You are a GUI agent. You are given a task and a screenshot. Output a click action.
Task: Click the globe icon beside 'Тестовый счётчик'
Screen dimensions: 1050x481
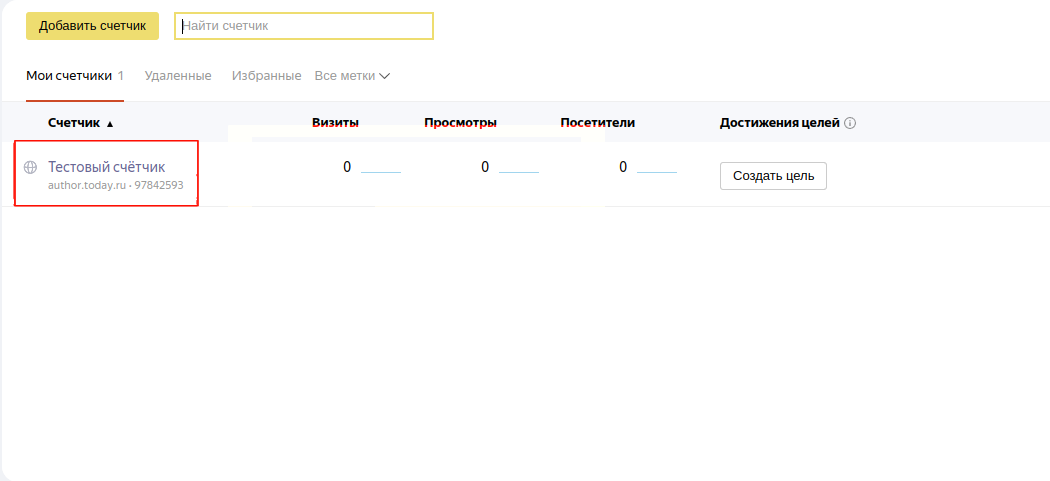point(30,167)
